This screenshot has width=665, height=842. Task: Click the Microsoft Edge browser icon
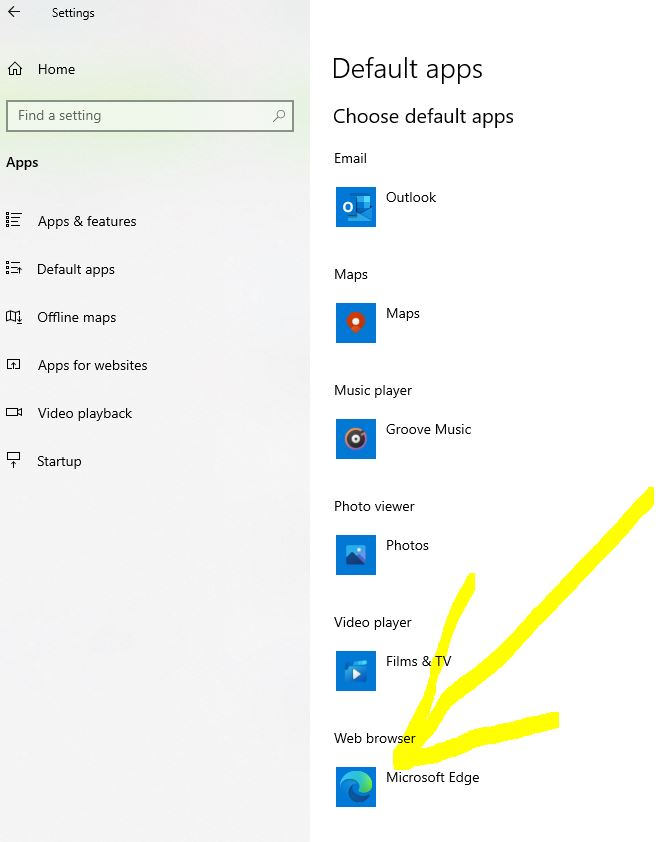(x=356, y=787)
